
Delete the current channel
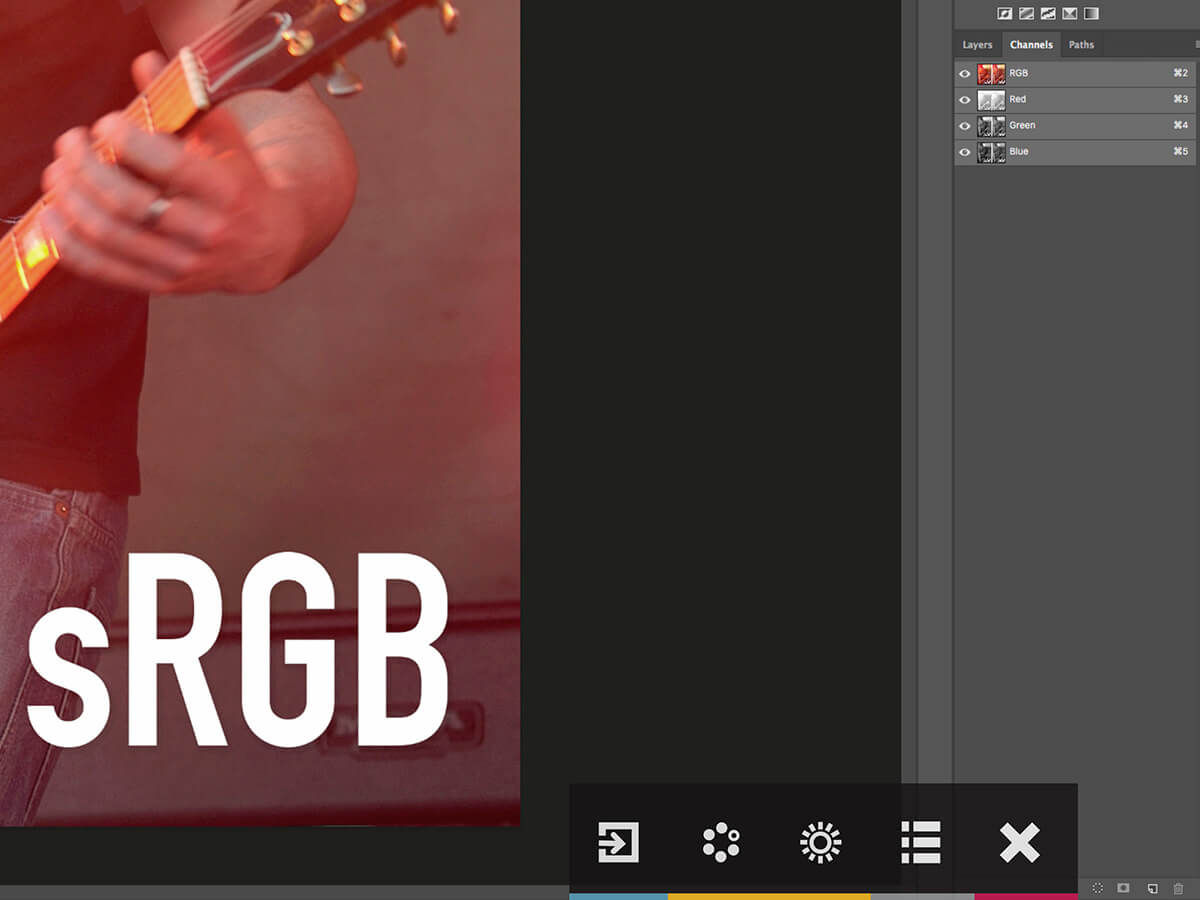coord(1178,888)
